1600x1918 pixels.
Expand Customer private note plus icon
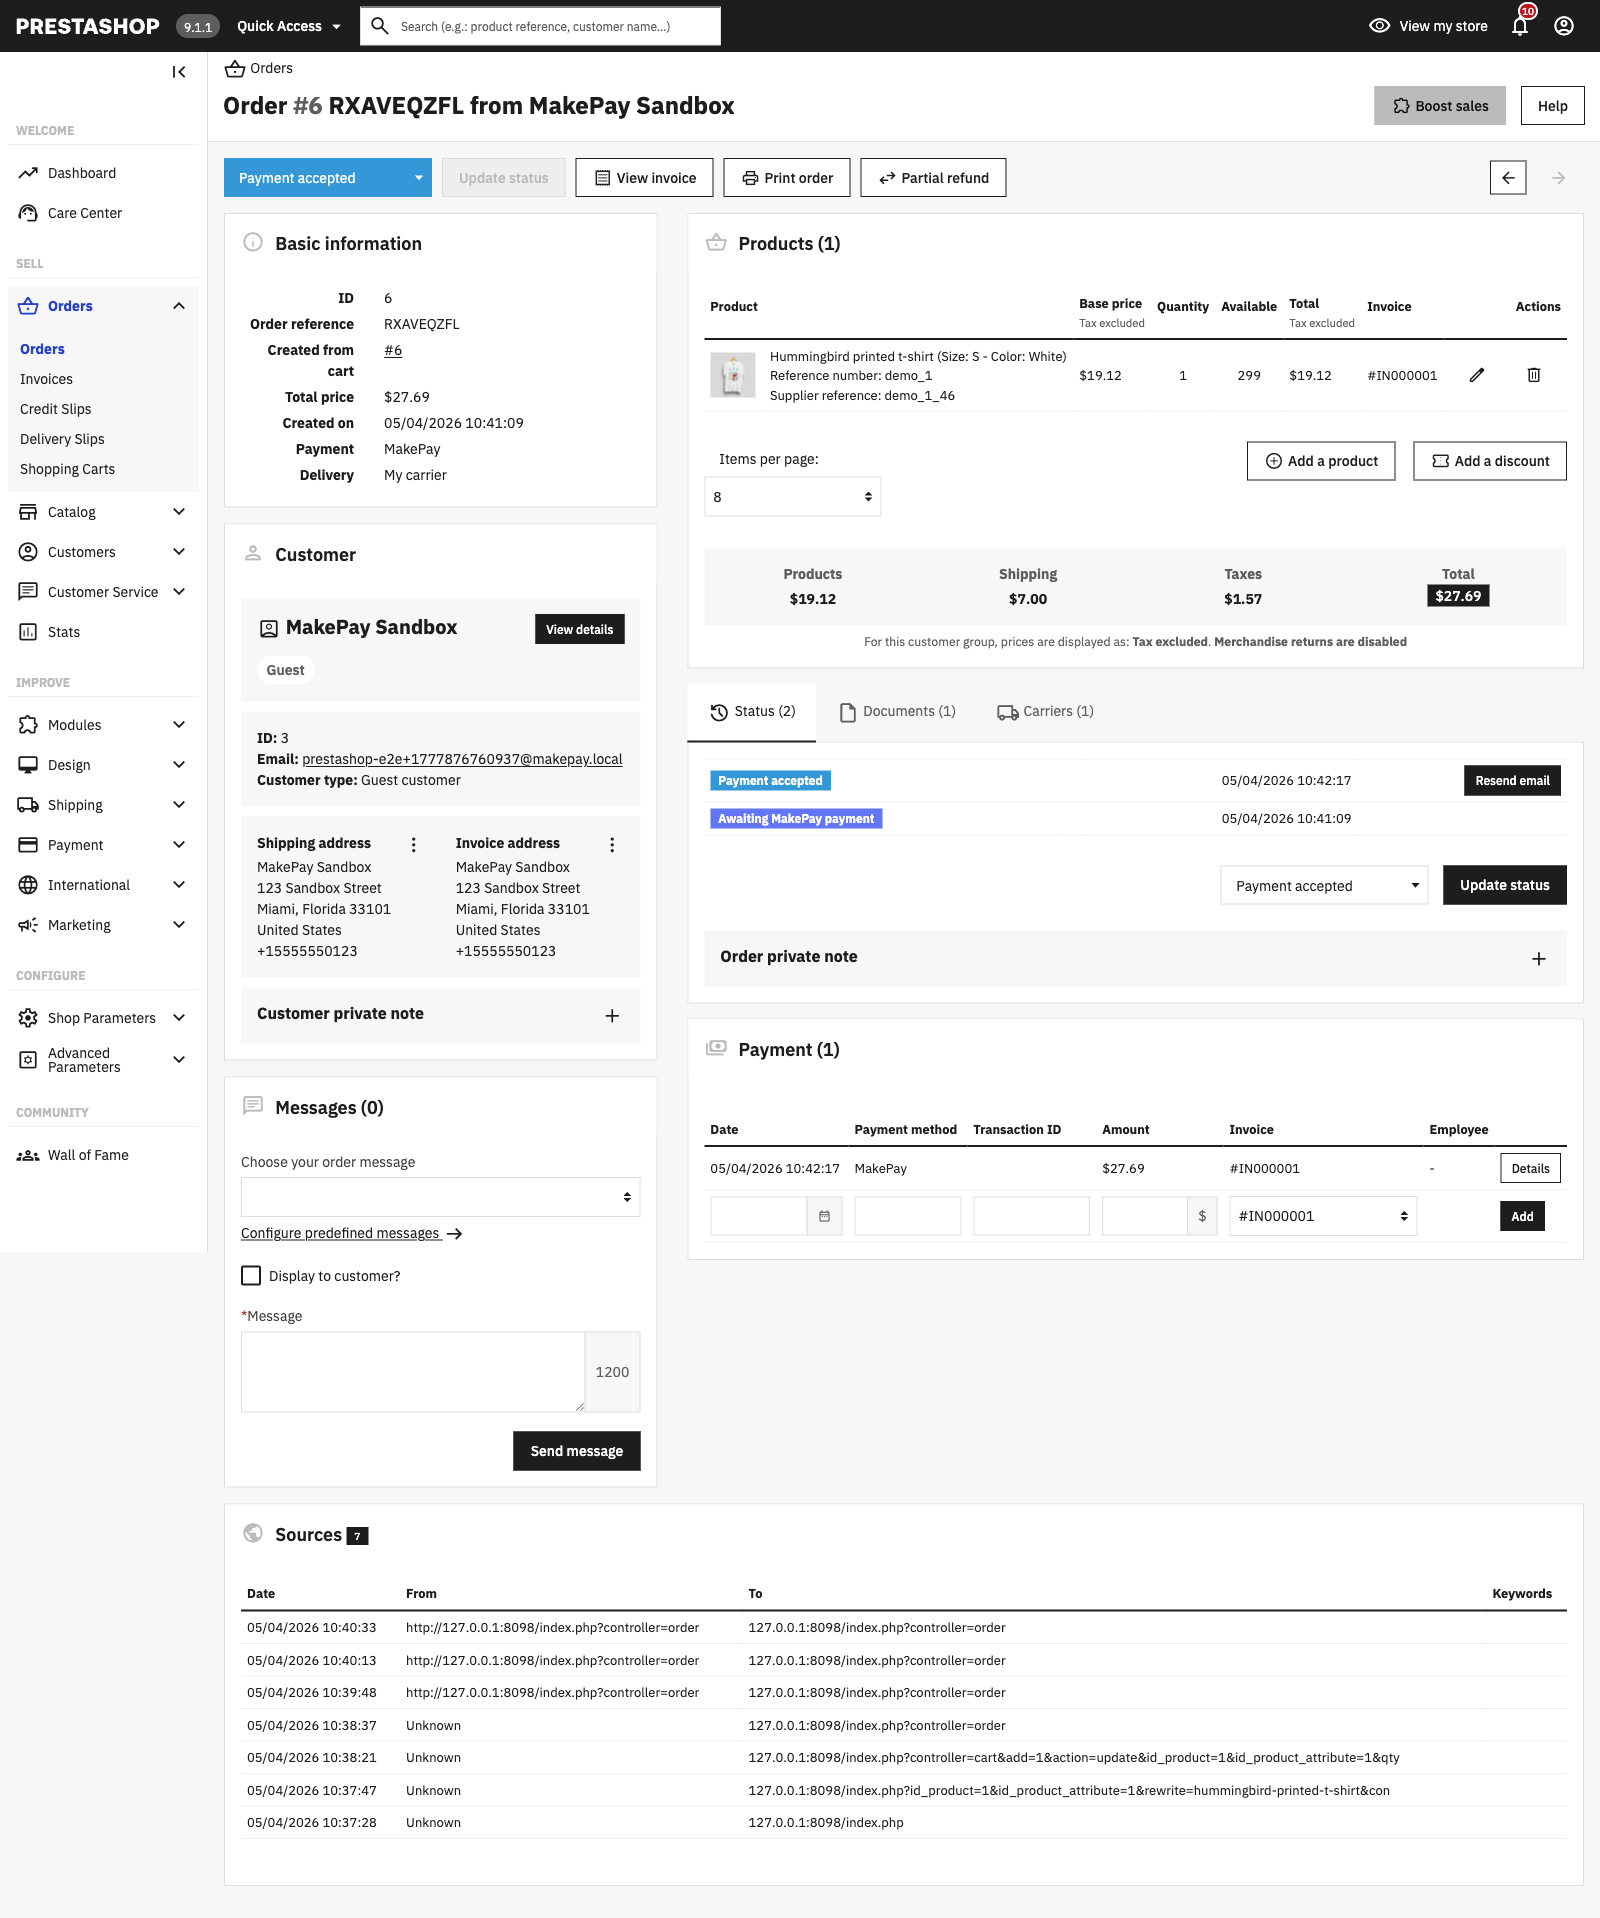[612, 1016]
